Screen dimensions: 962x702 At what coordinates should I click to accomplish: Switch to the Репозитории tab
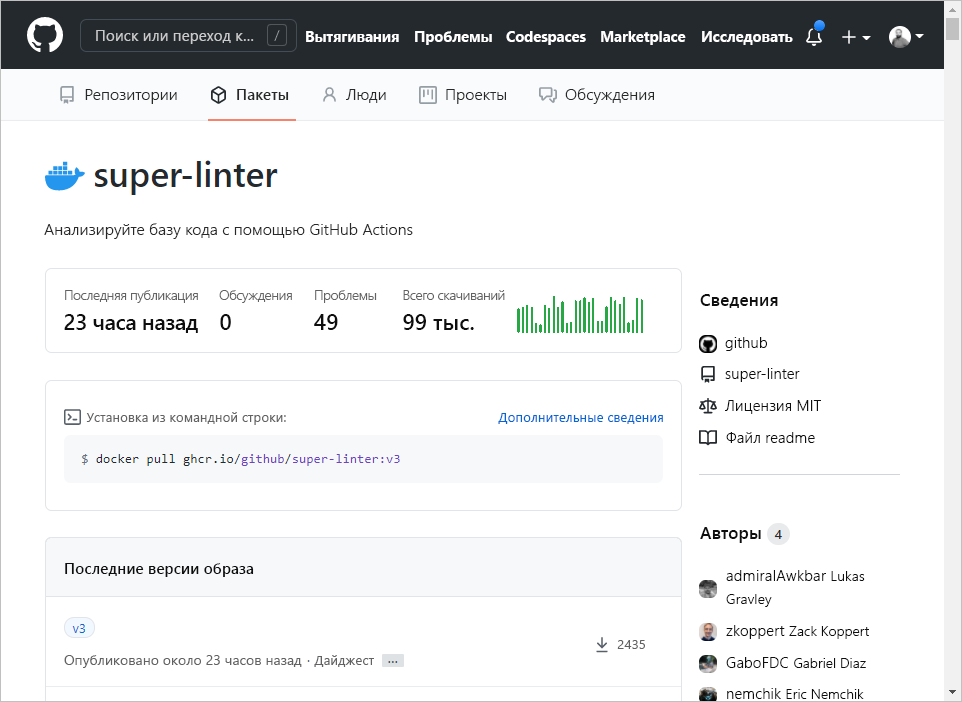(118, 95)
